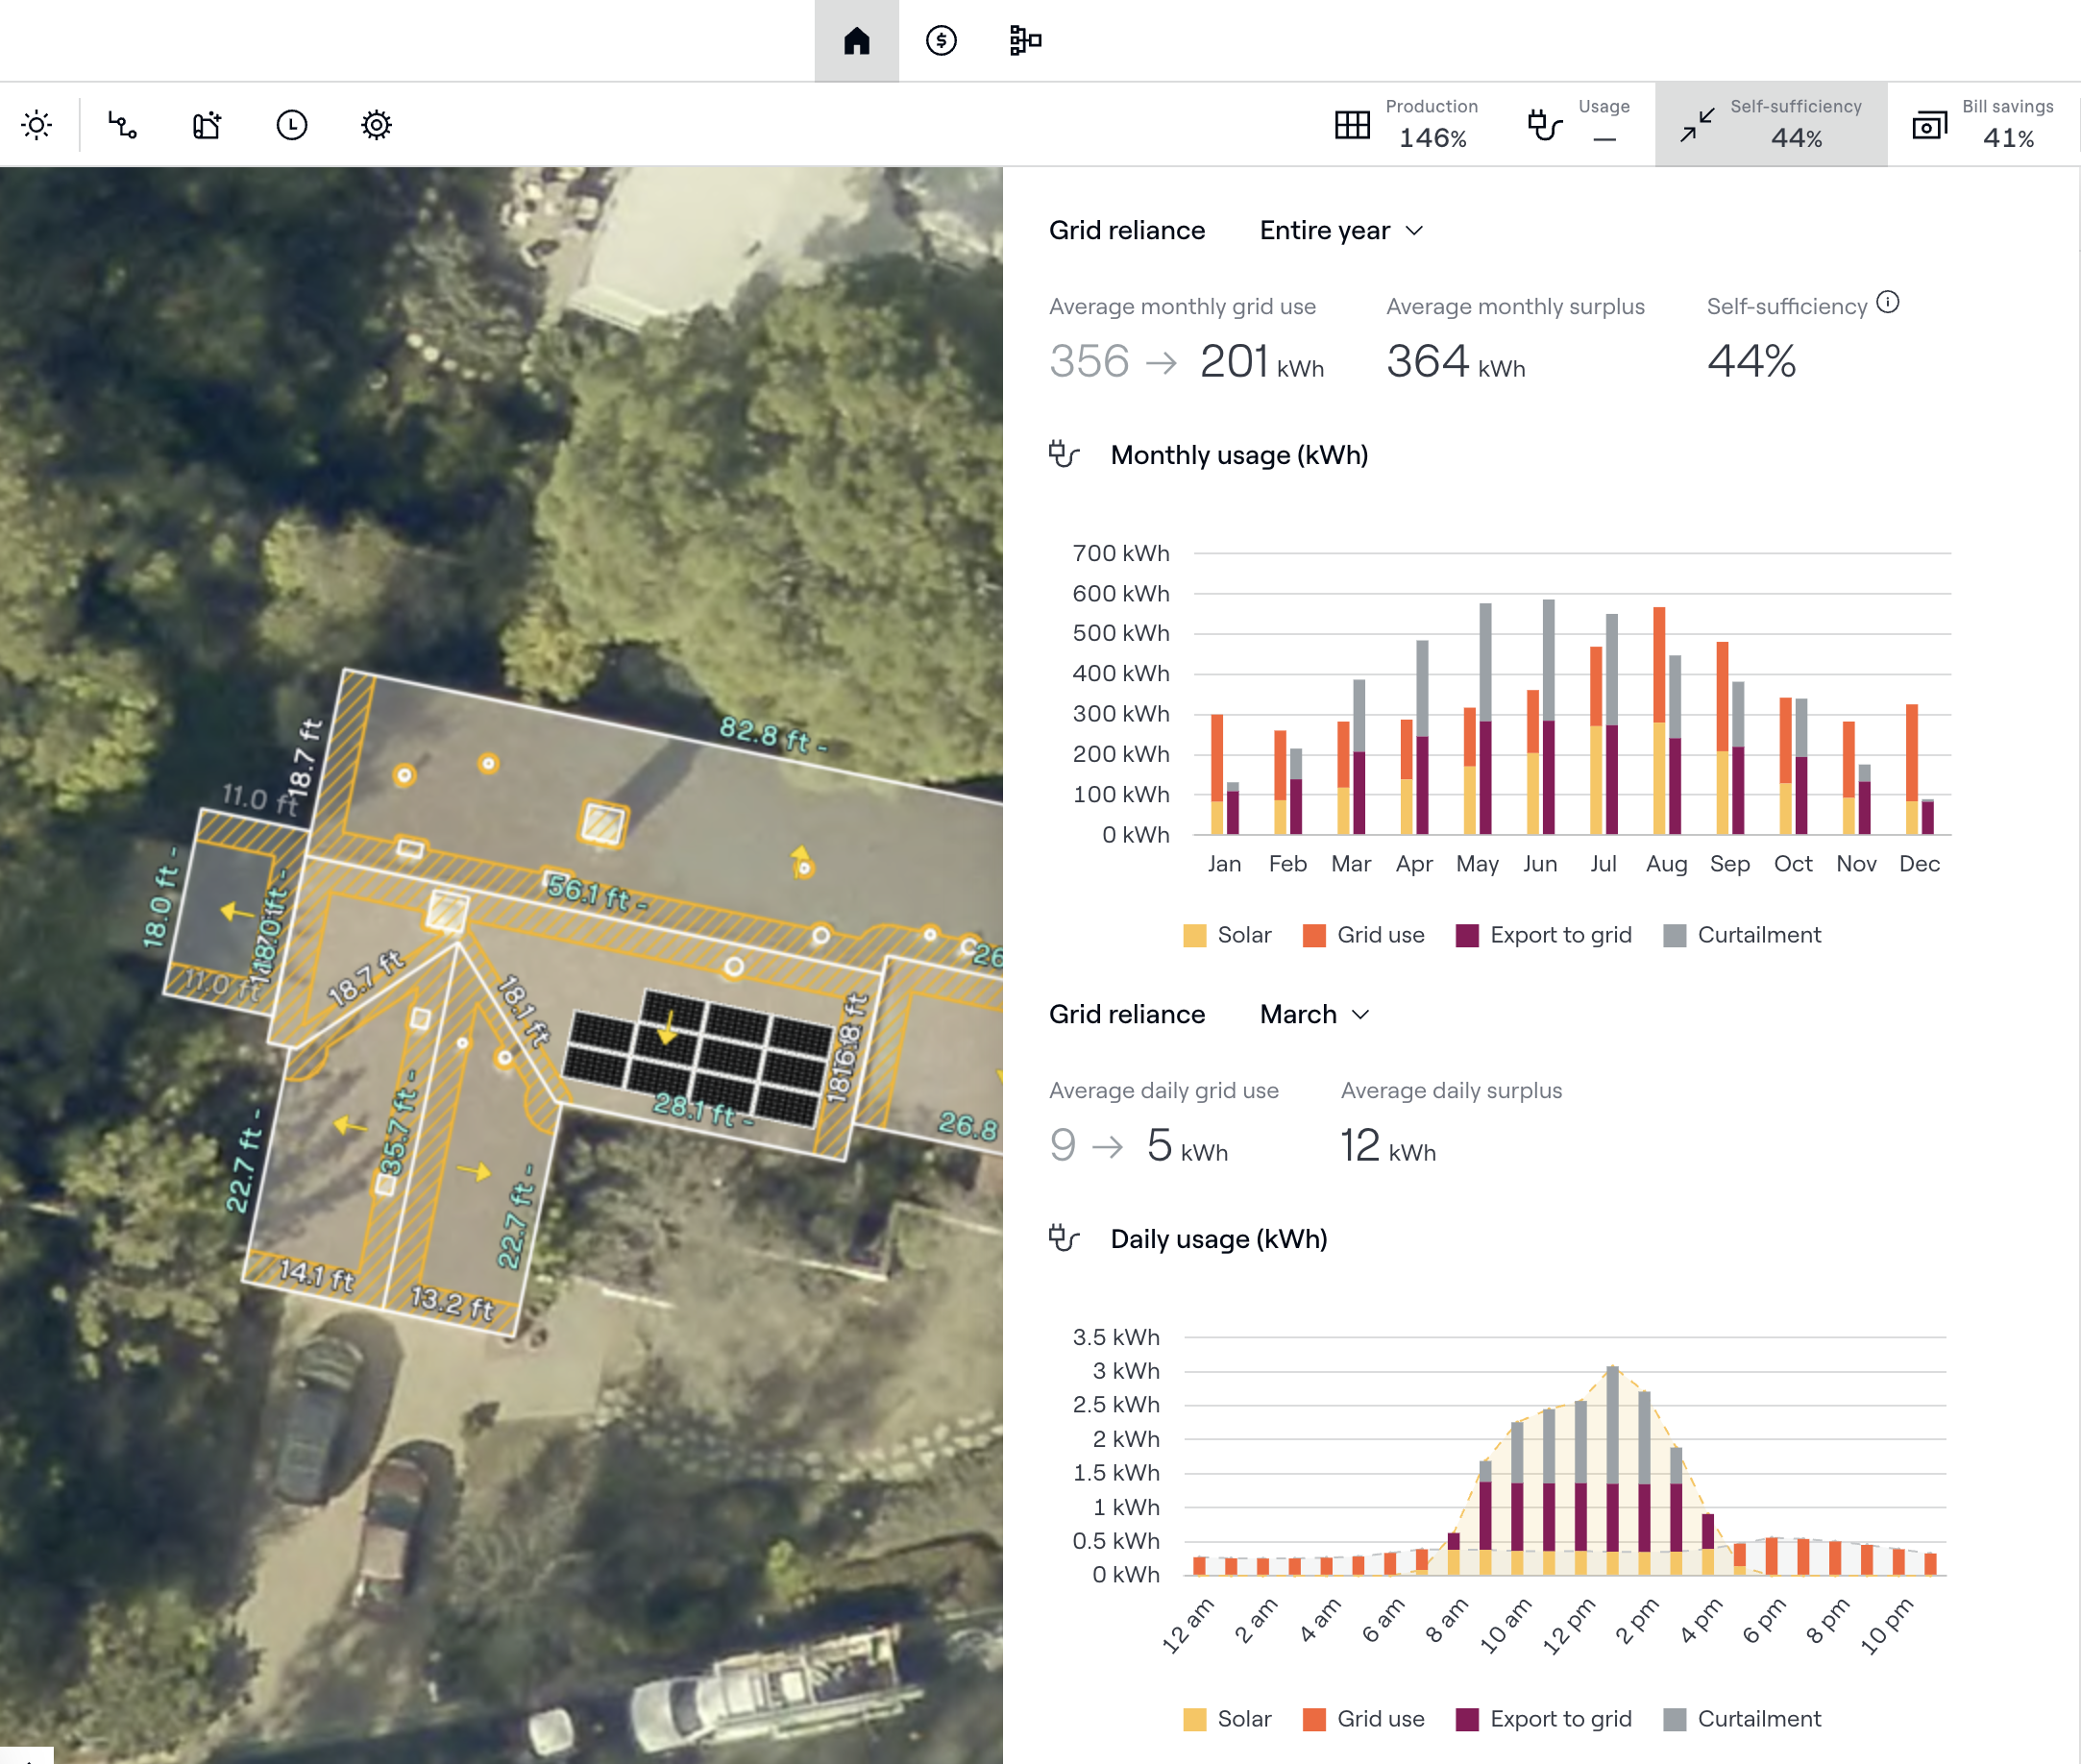Image resolution: width=2081 pixels, height=1764 pixels.
Task: Click the plug Usage icon
Action: click(1545, 125)
